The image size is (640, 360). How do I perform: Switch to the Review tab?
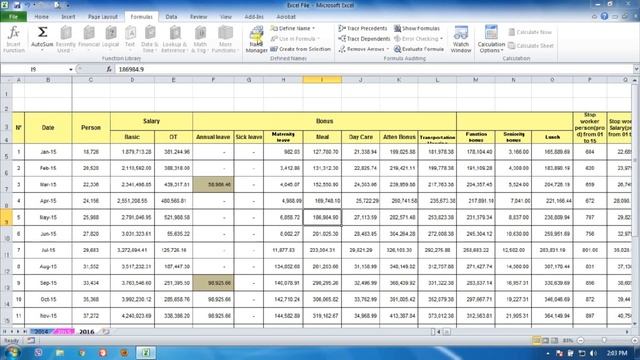click(198, 17)
